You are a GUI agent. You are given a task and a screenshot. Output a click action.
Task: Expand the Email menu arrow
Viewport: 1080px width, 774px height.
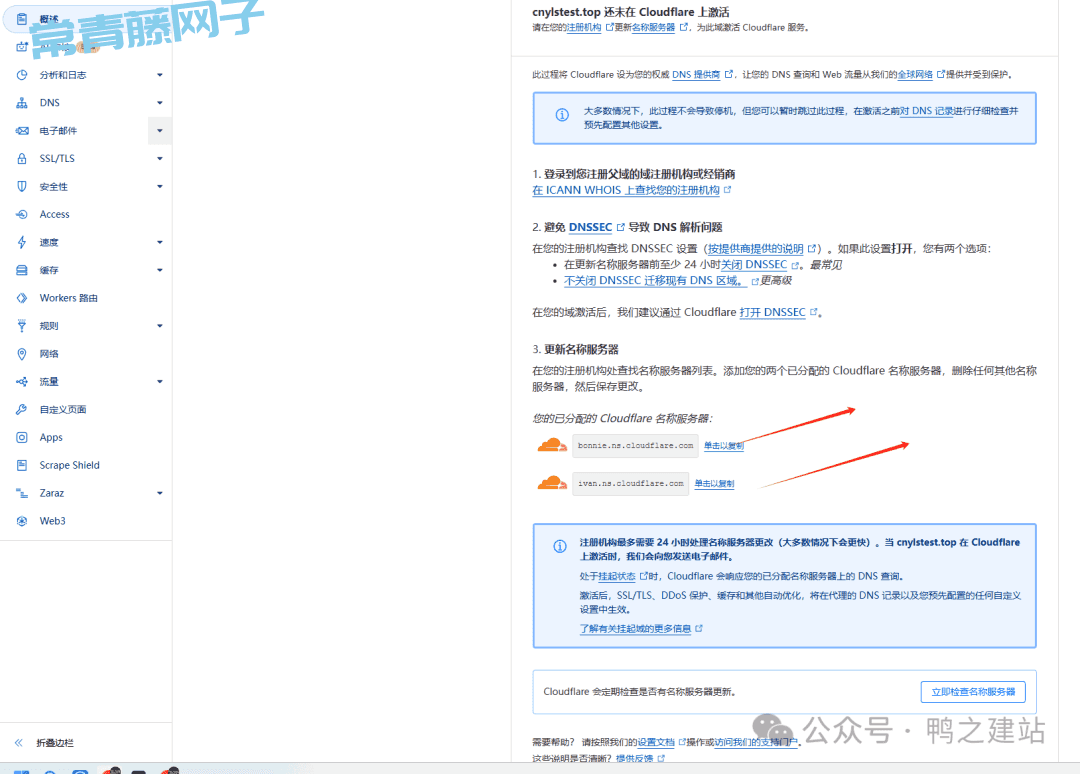tap(160, 131)
